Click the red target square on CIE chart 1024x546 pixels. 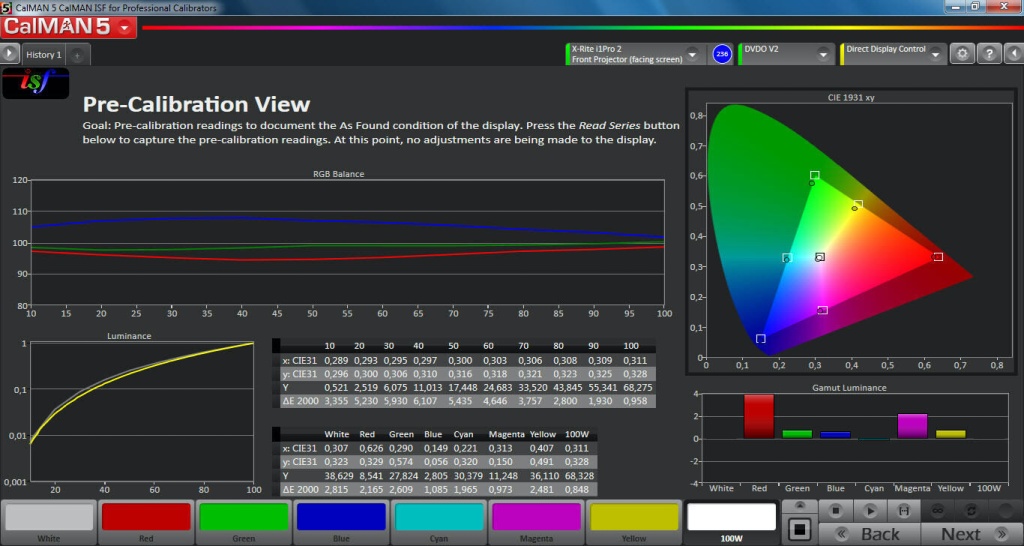pyautogui.click(x=938, y=257)
